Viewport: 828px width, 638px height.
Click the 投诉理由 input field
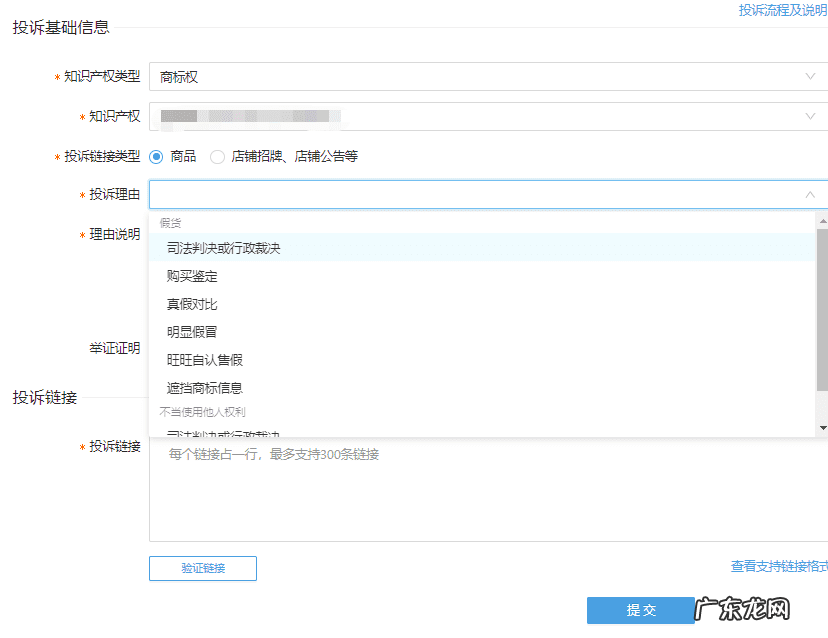(470, 194)
